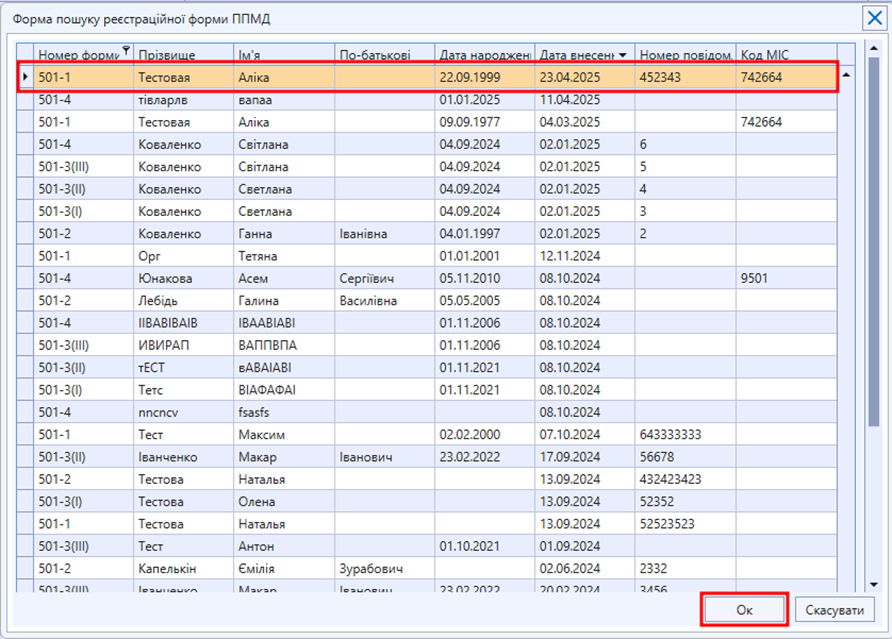Select the name cell Олена

click(284, 501)
